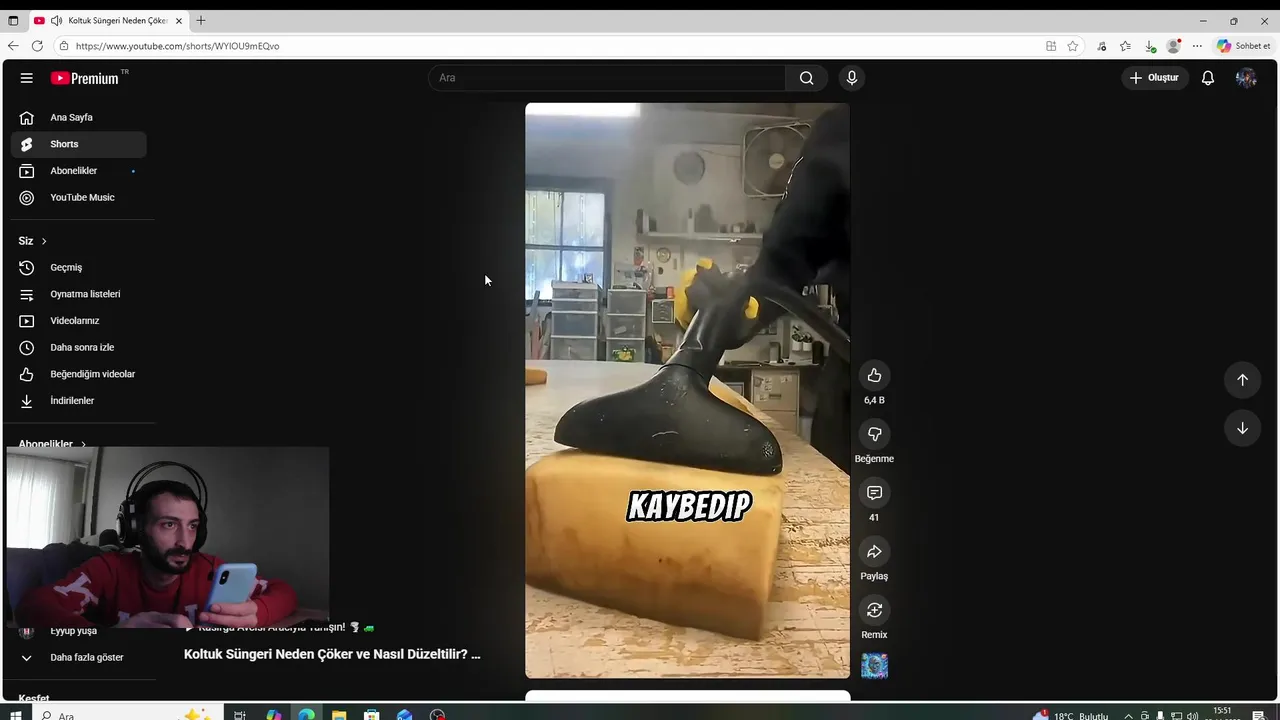1280x720 pixels.
Task: Expand Abonelikler section header
Action: coord(52,444)
